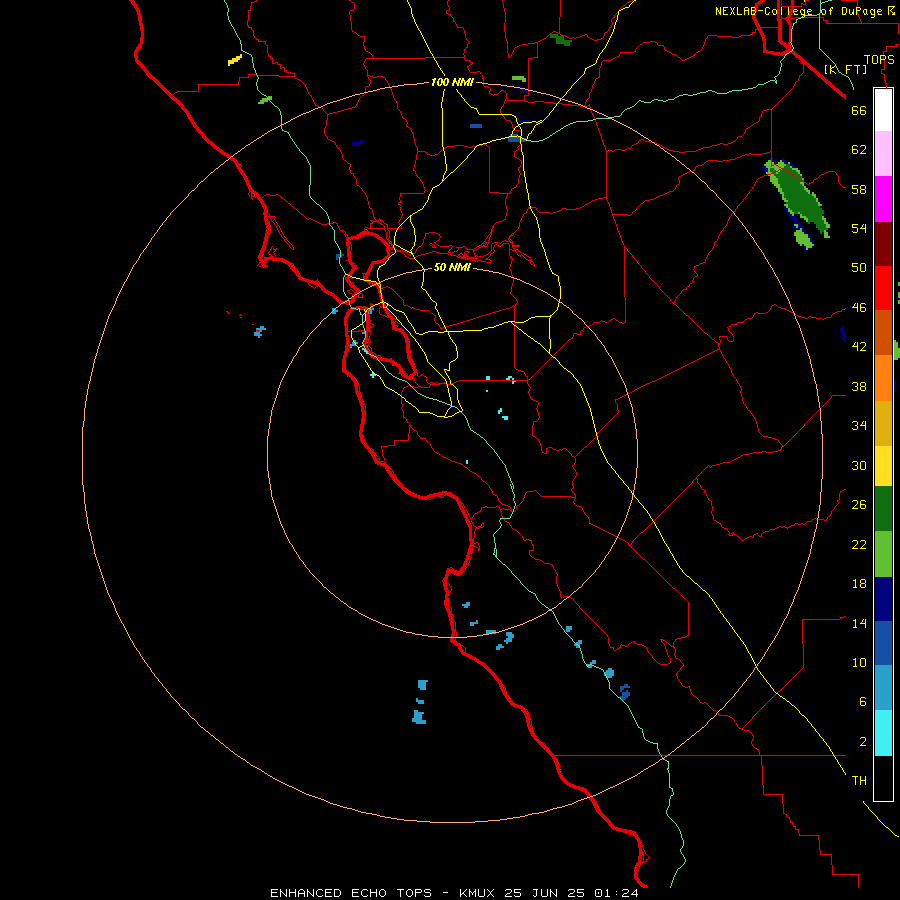Click the dark red maroon legend swatch
Viewport: 900px width, 900px height.
pos(883,245)
